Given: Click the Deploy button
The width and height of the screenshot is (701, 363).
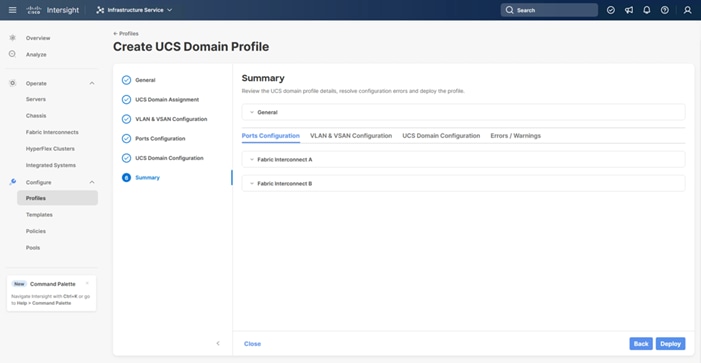Looking at the screenshot, I should tap(670, 343).
